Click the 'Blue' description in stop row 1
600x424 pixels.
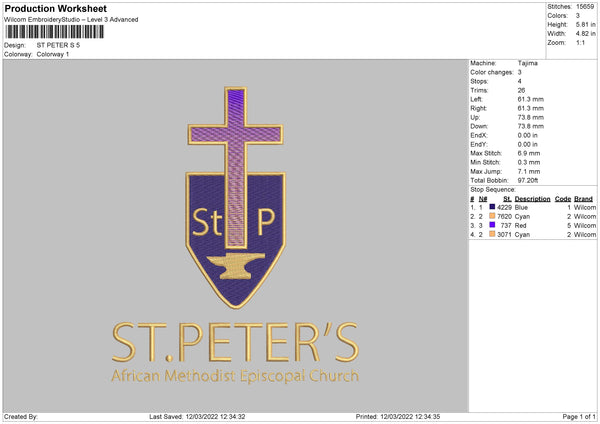tap(521, 207)
